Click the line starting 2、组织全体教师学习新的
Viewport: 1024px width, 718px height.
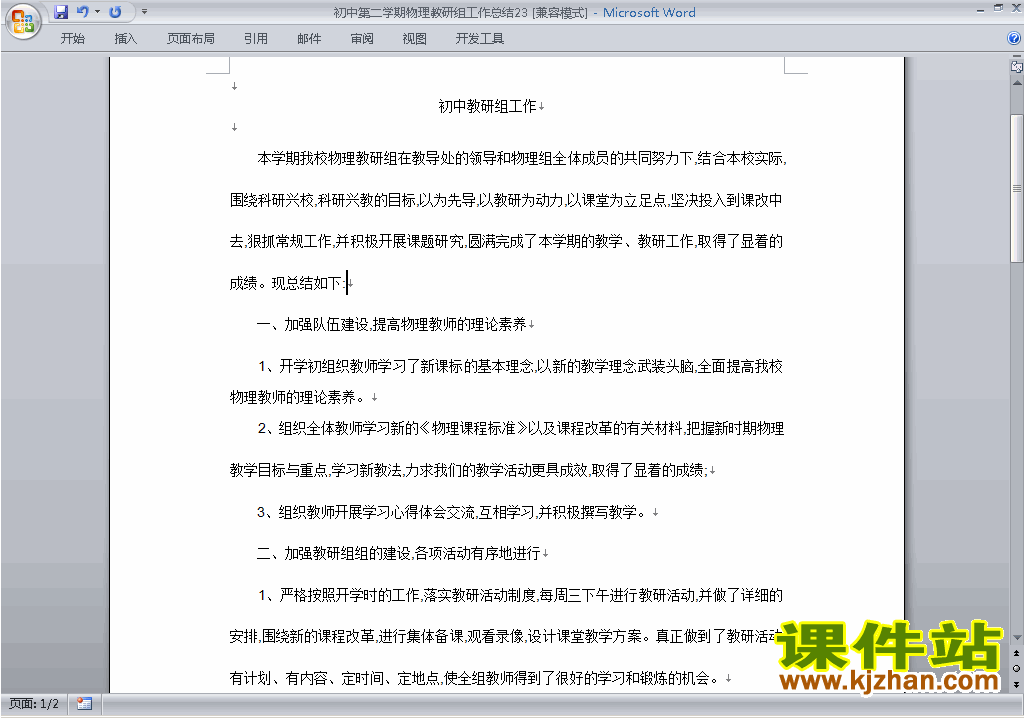point(520,429)
